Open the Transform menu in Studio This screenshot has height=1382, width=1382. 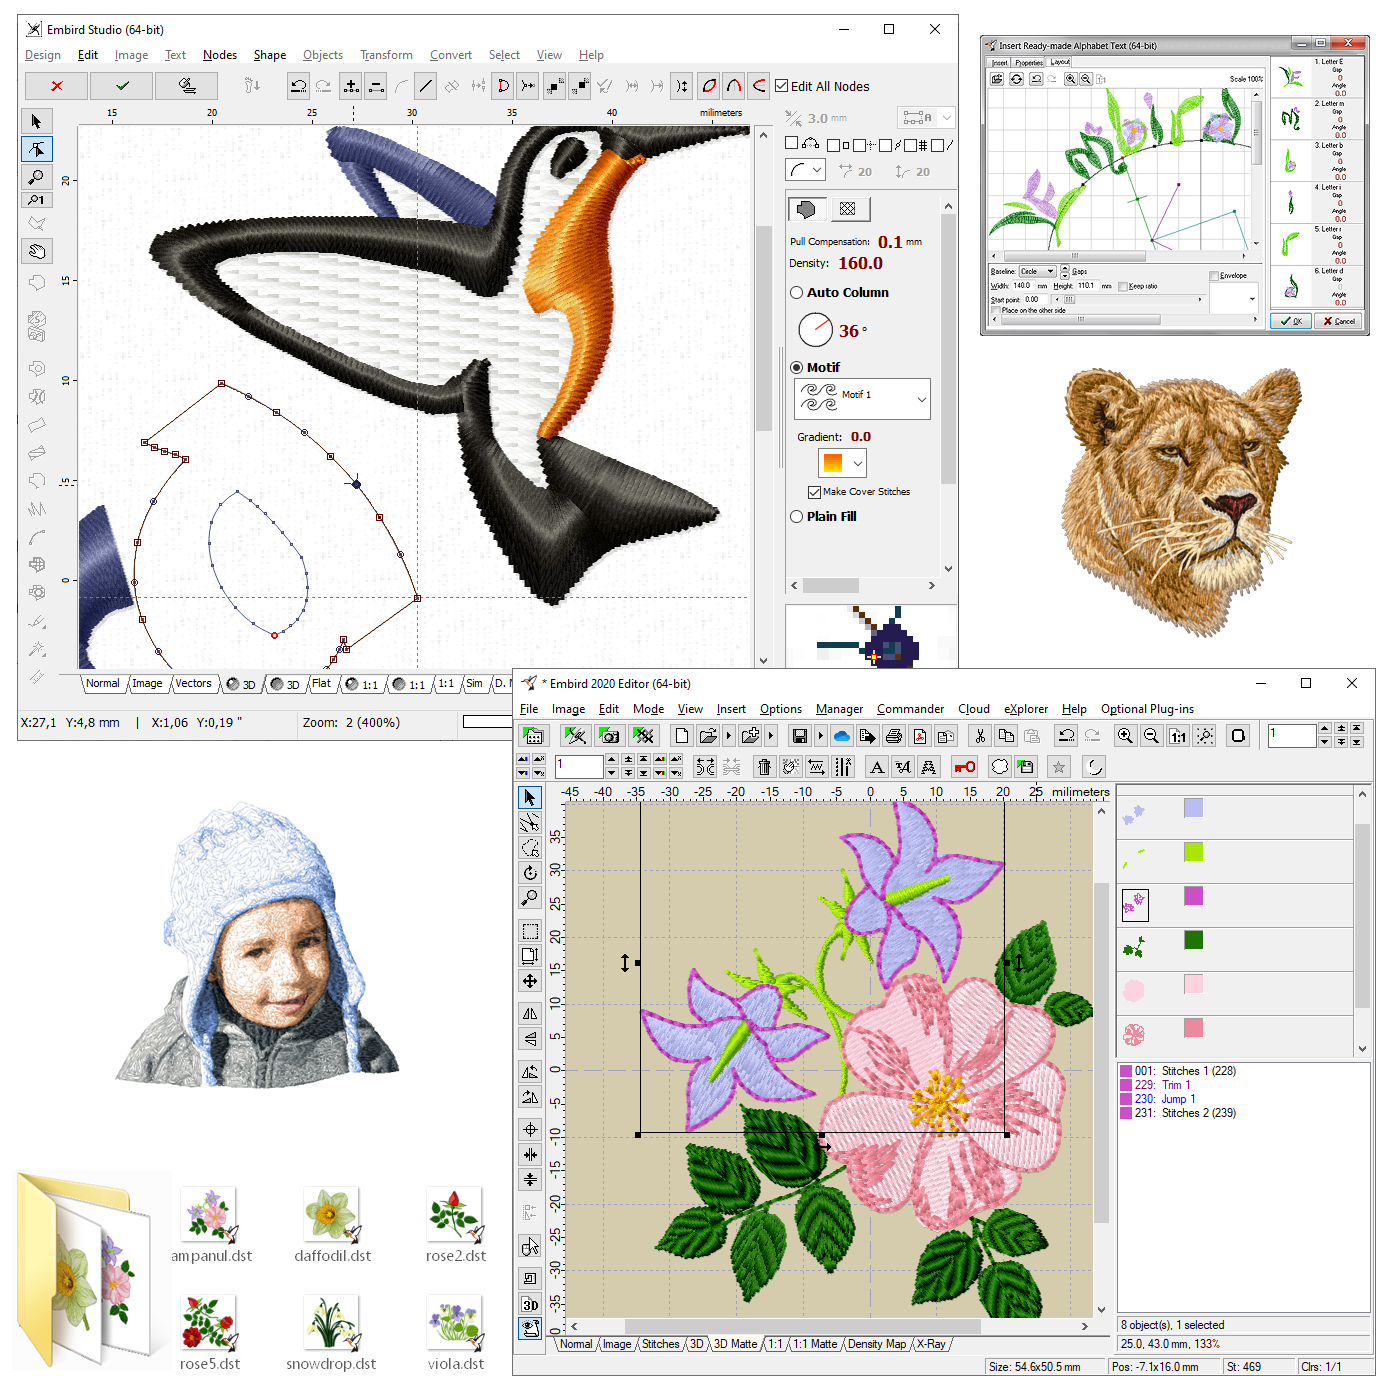[x=386, y=55]
